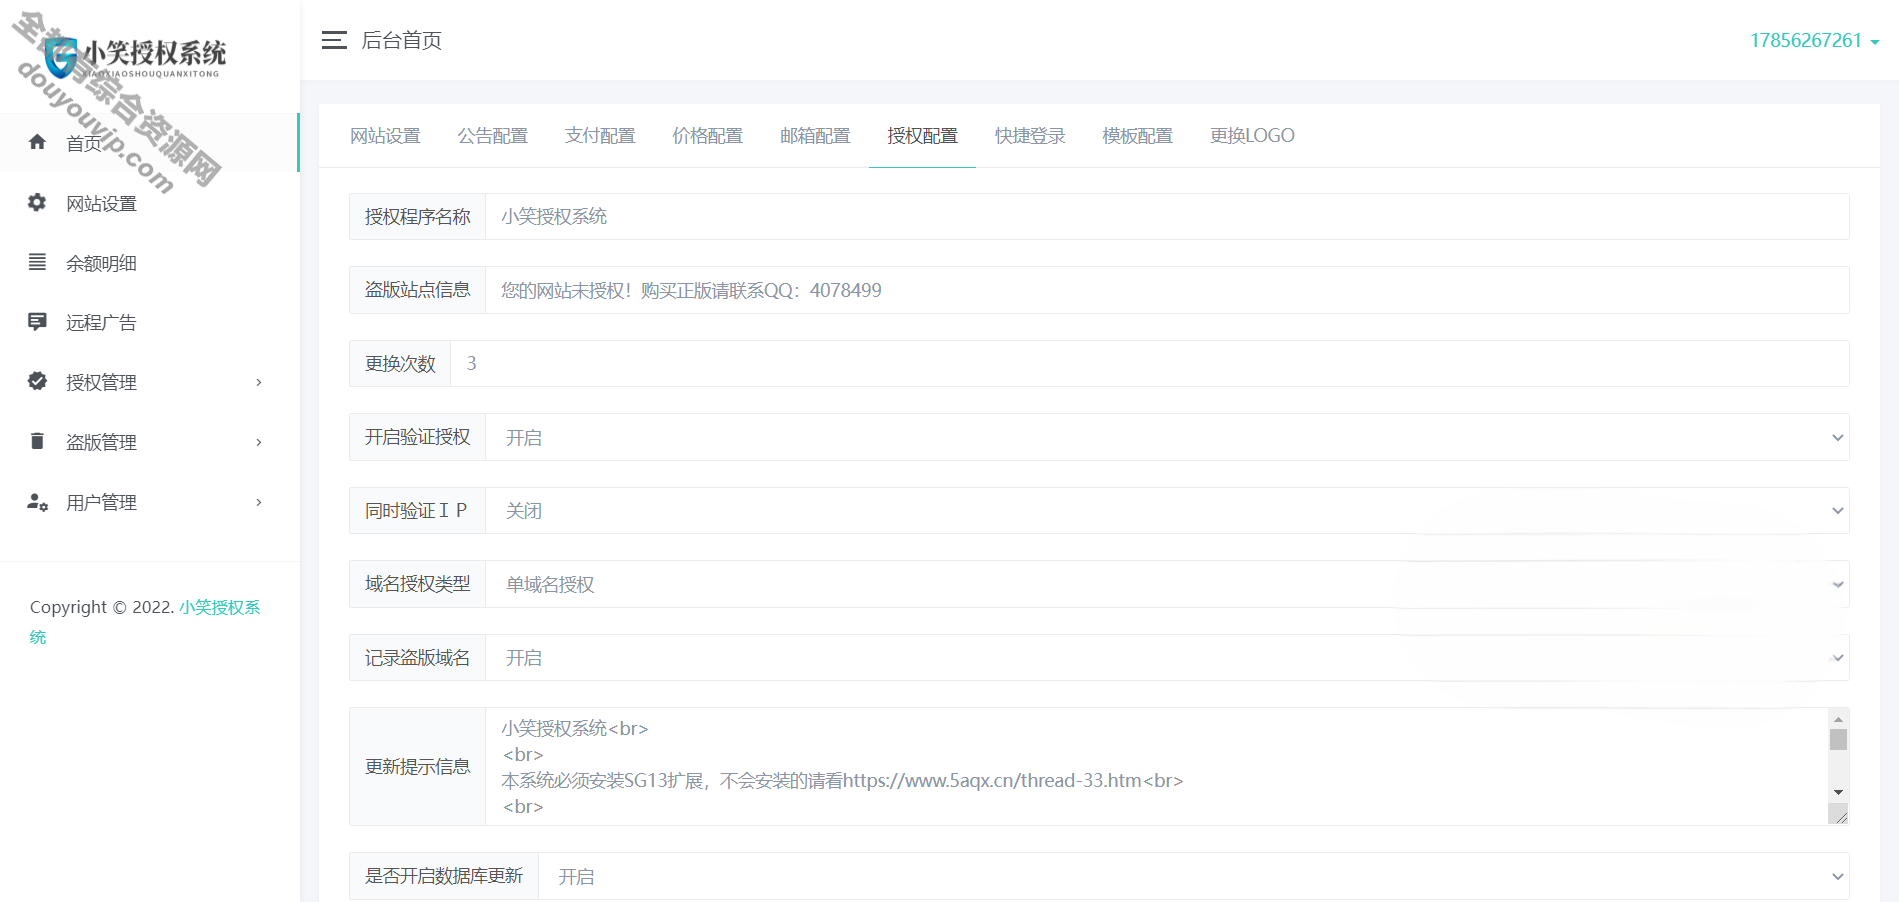Open 网站设置 in the sidebar
Viewport: 1899px width, 902px height.
[149, 203]
